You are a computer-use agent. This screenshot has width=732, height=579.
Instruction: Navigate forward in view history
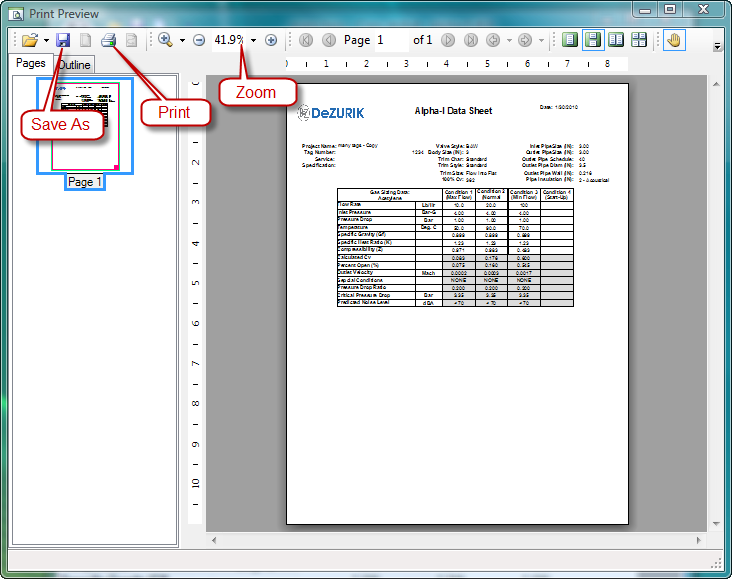525,40
